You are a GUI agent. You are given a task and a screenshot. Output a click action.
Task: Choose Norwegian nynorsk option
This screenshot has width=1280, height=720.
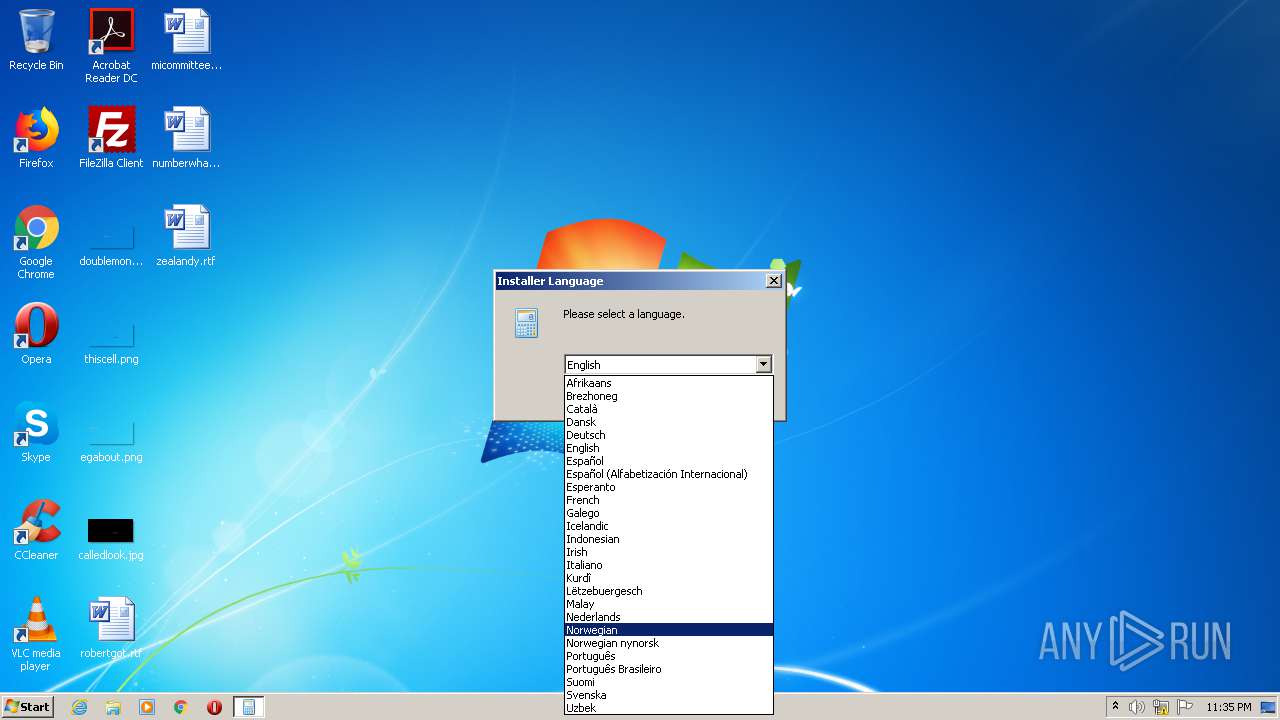(669, 643)
